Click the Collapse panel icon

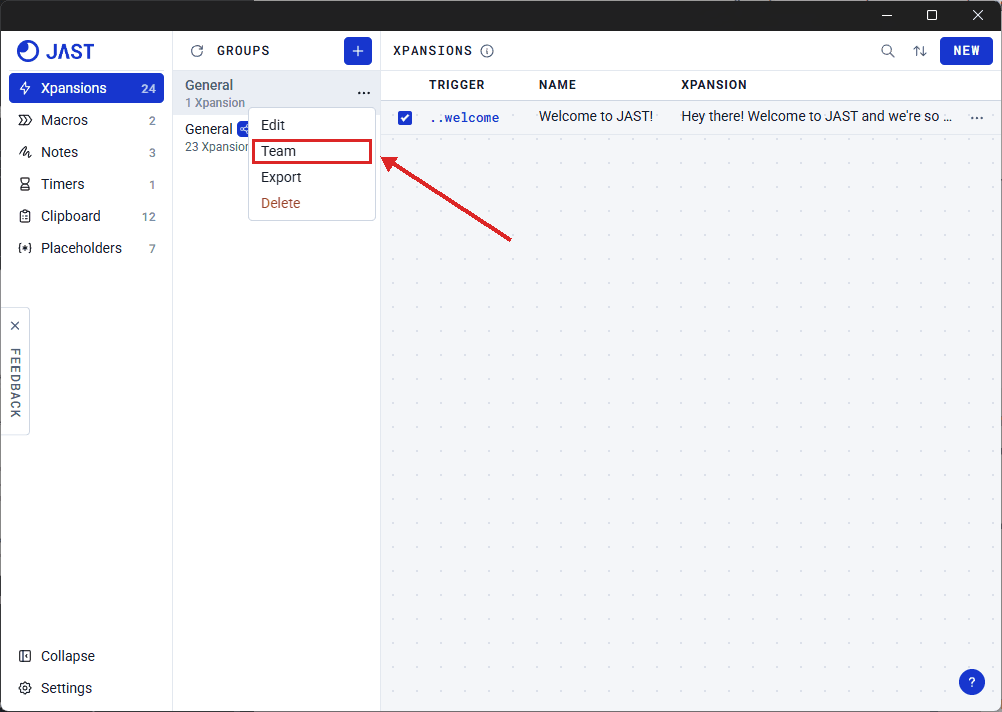(x=25, y=656)
